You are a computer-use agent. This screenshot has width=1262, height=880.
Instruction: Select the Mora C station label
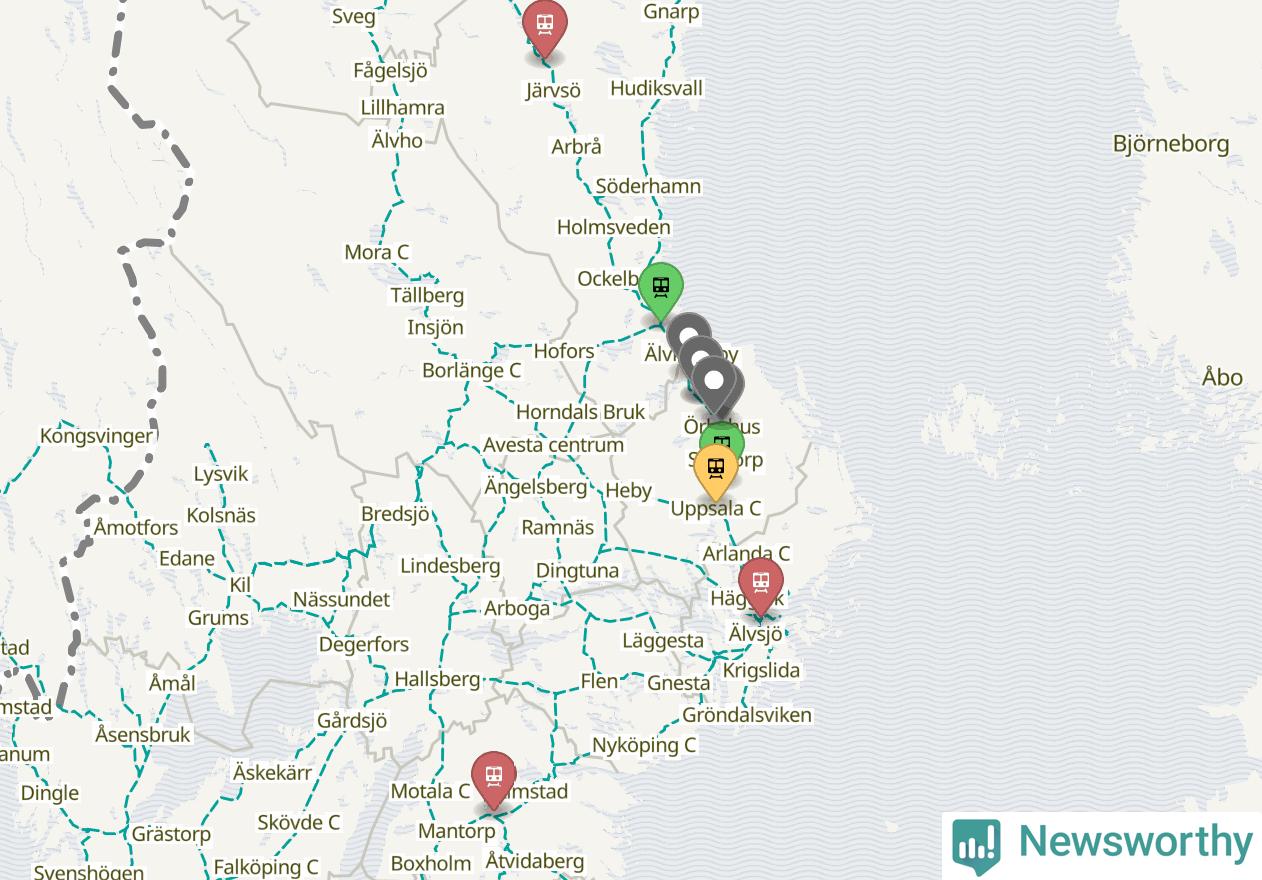tap(377, 252)
